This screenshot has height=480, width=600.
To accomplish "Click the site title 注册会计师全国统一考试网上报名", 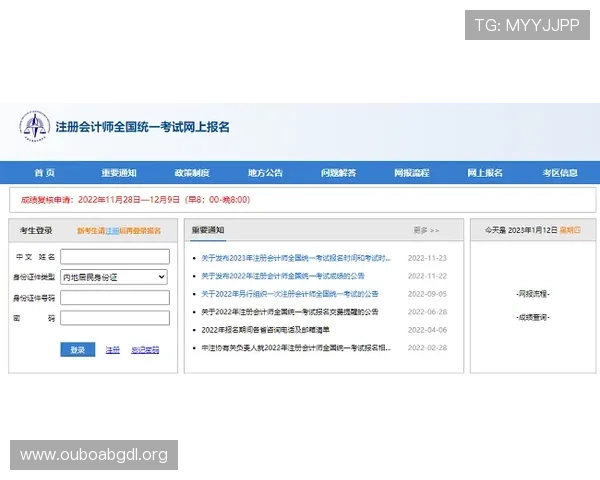I will [142, 127].
